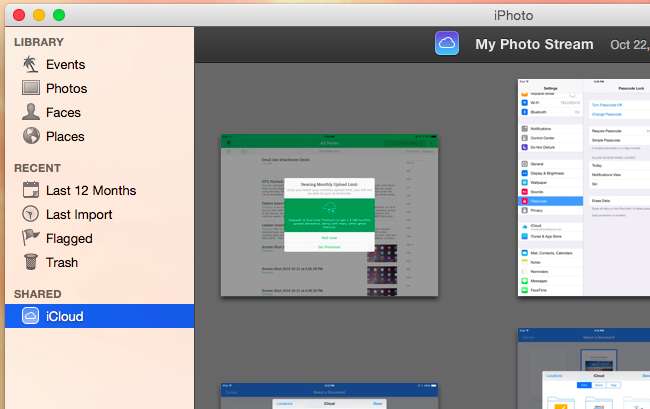
Task: Click the SHARED section header
Action: [38, 294]
